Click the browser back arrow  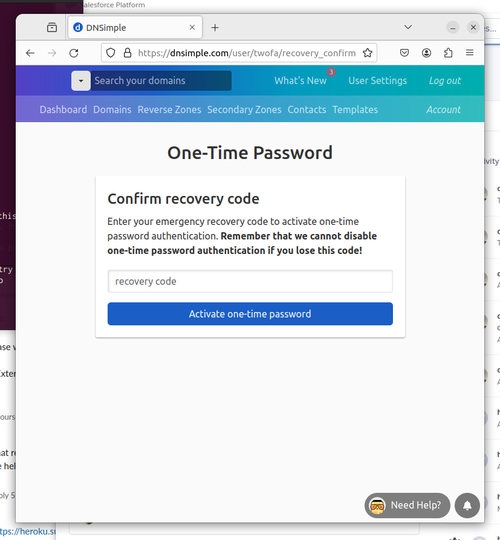(30, 53)
